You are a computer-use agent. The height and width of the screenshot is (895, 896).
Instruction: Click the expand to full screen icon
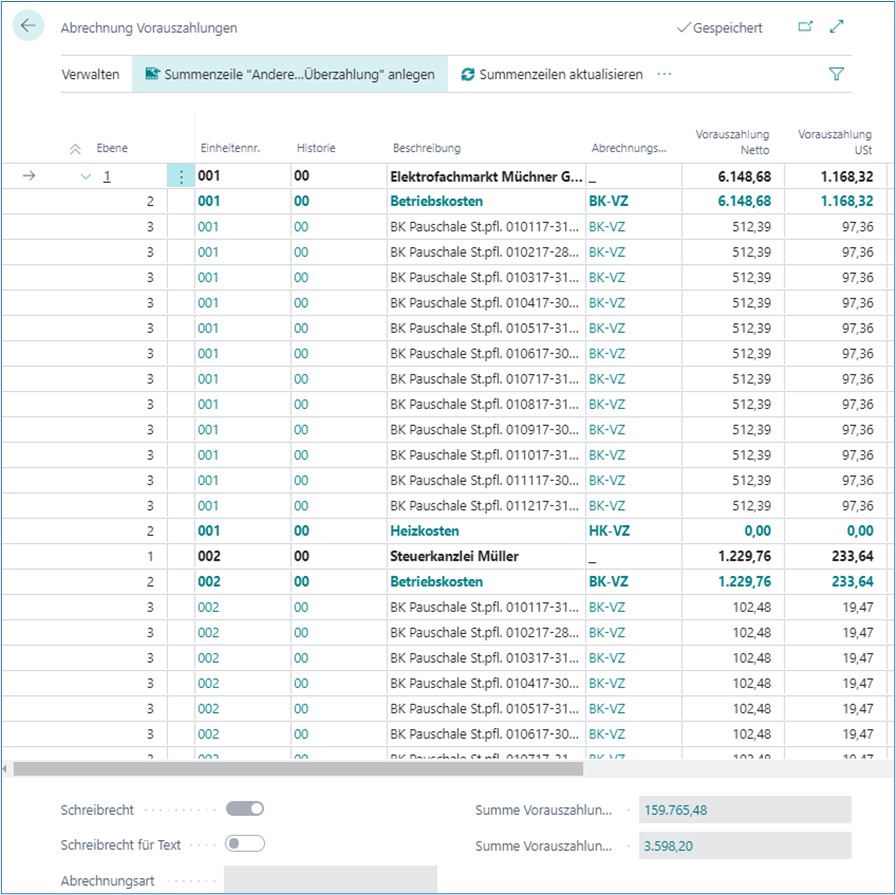click(x=838, y=28)
